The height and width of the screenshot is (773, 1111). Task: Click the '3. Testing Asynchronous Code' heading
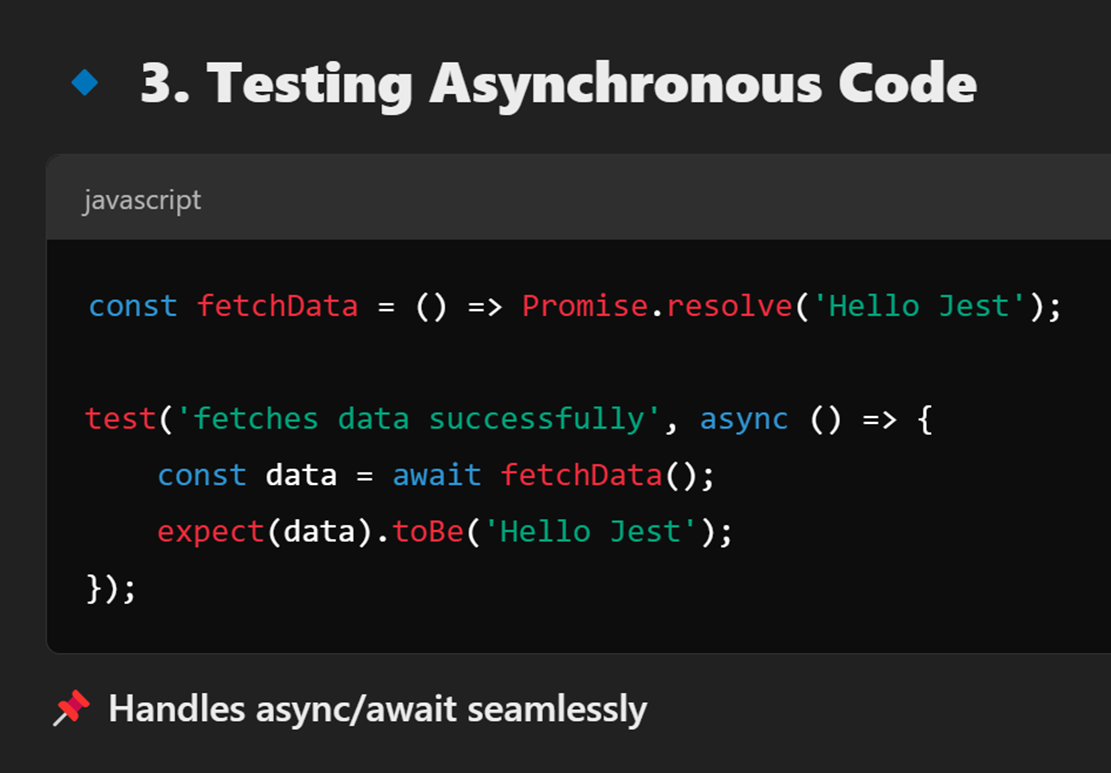558,84
